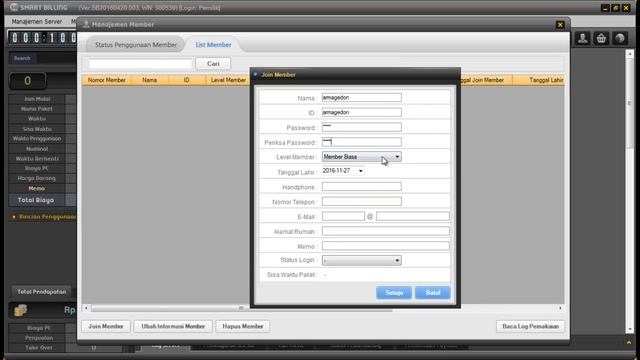
Task: Click the horizontal scrollbar left arrow
Action: 86,308
